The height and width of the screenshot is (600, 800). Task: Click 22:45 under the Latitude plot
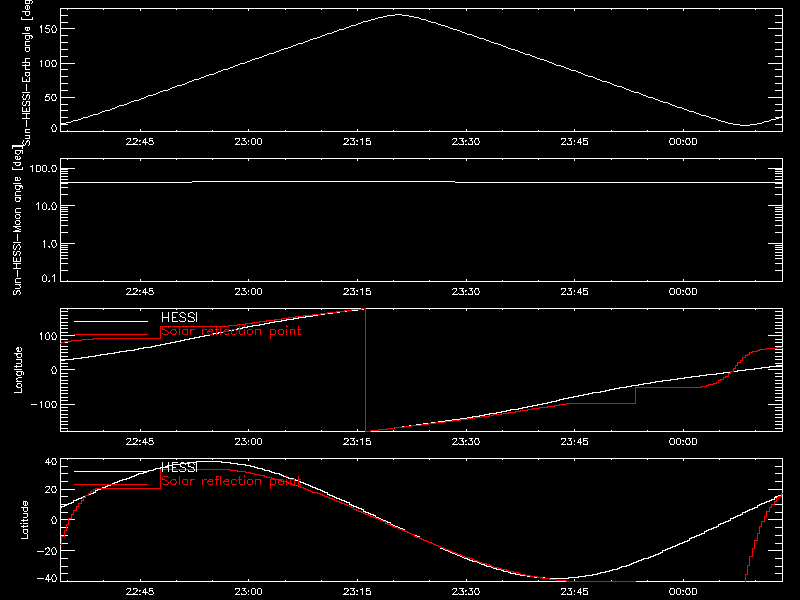point(140,591)
